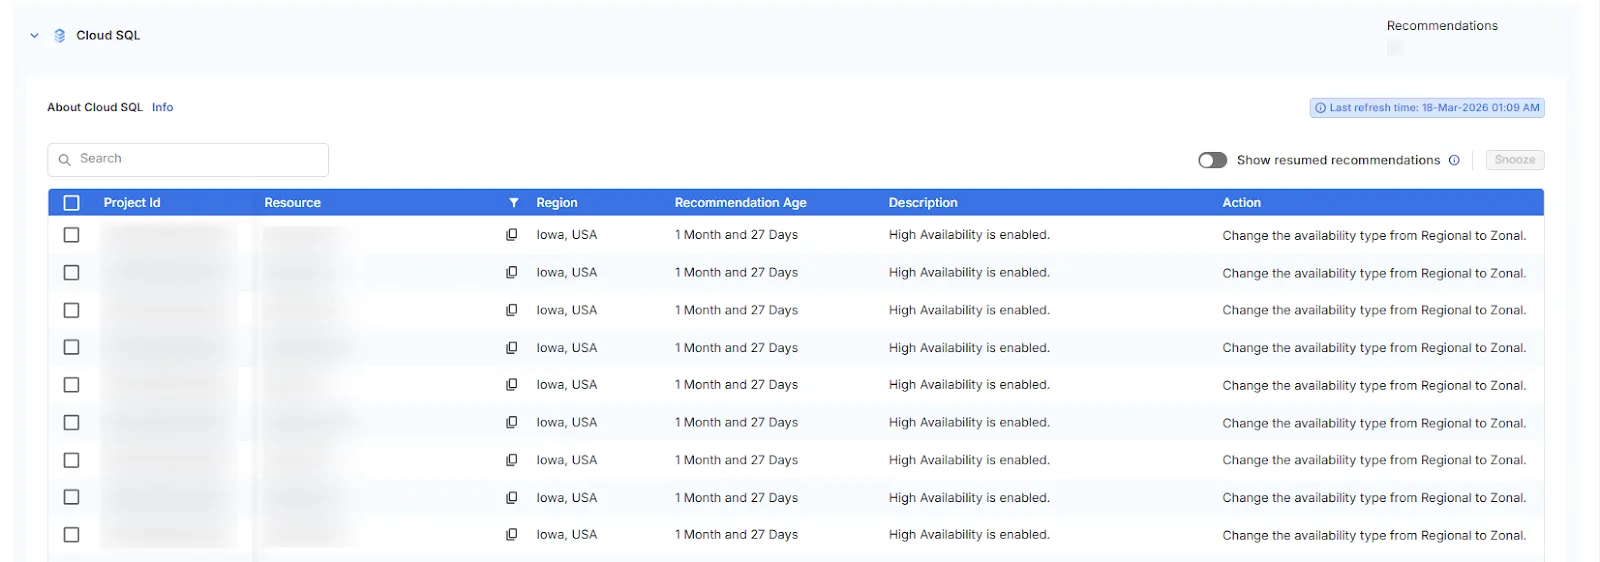The image size is (1600, 562).
Task: Check the ninth table row's checkbox
Action: (71, 535)
